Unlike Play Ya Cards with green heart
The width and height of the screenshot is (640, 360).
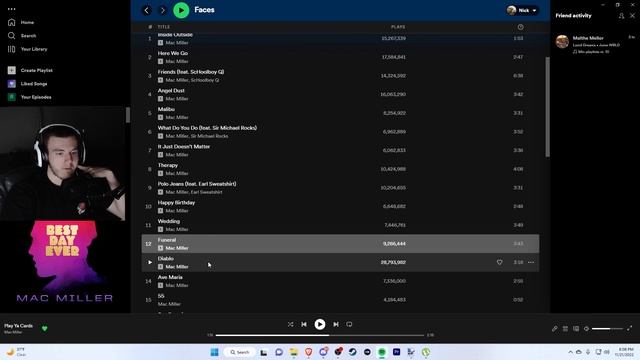point(44,329)
